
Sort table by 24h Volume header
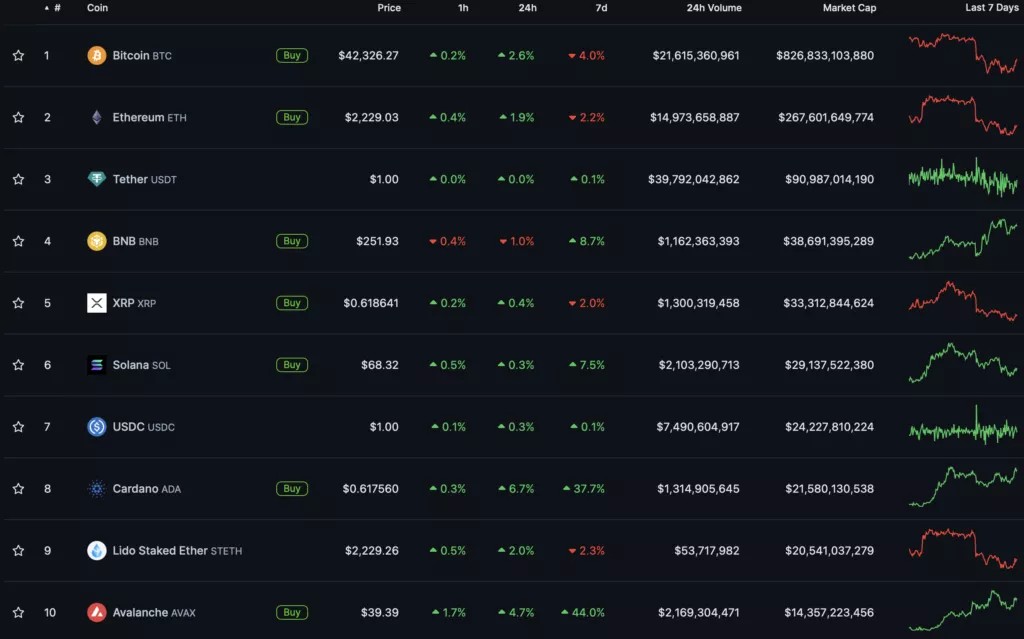point(714,8)
